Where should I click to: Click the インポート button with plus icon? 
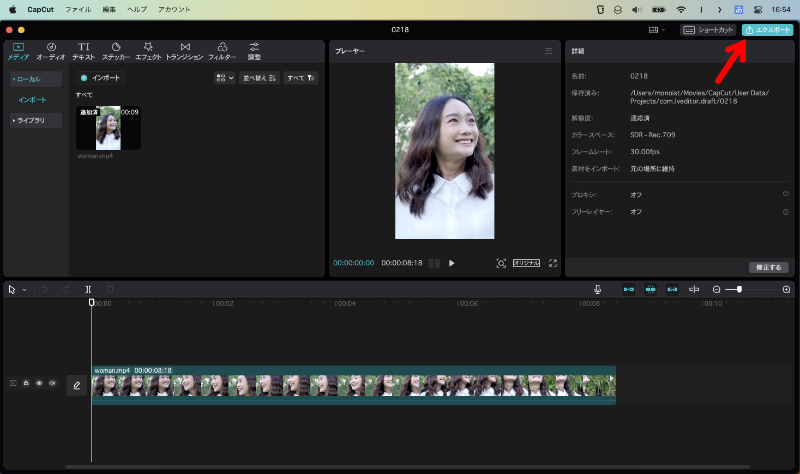[x=101, y=78]
